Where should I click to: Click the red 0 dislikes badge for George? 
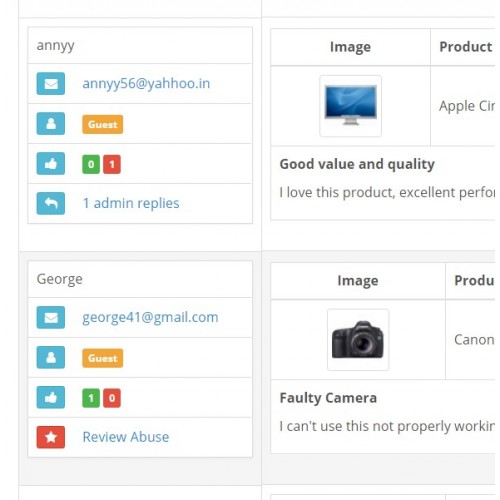click(x=112, y=398)
